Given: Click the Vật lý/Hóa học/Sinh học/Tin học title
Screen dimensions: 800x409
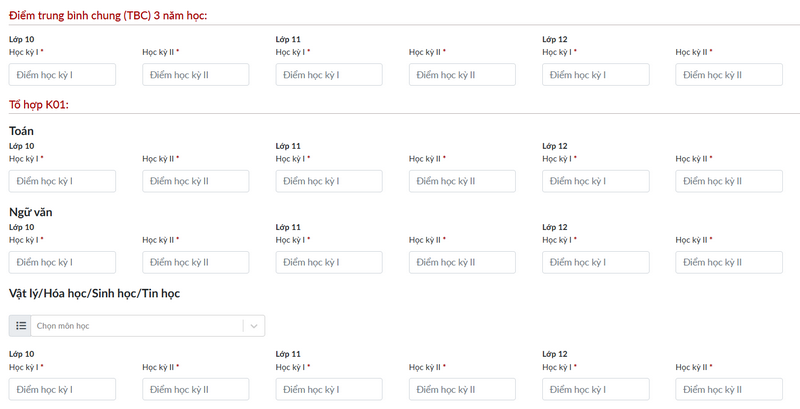Looking at the screenshot, I should 94,294.
